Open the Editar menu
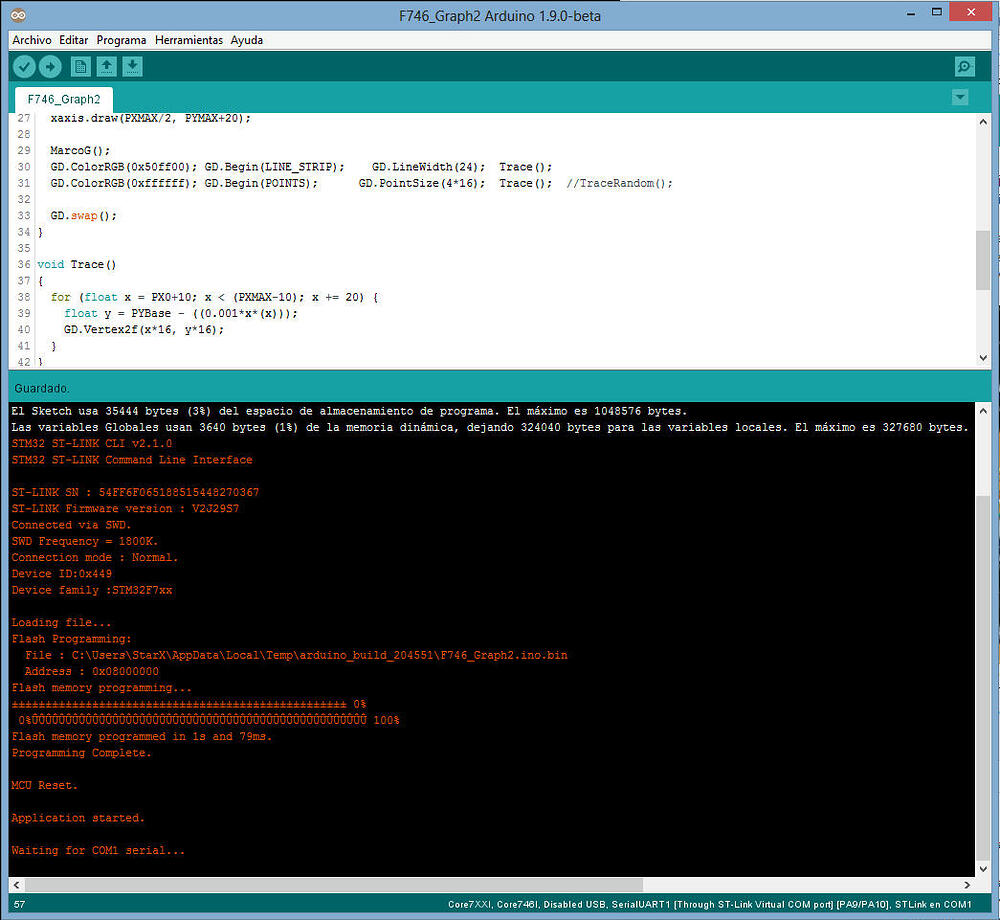Viewport: 1000px width, 920px height. point(72,40)
